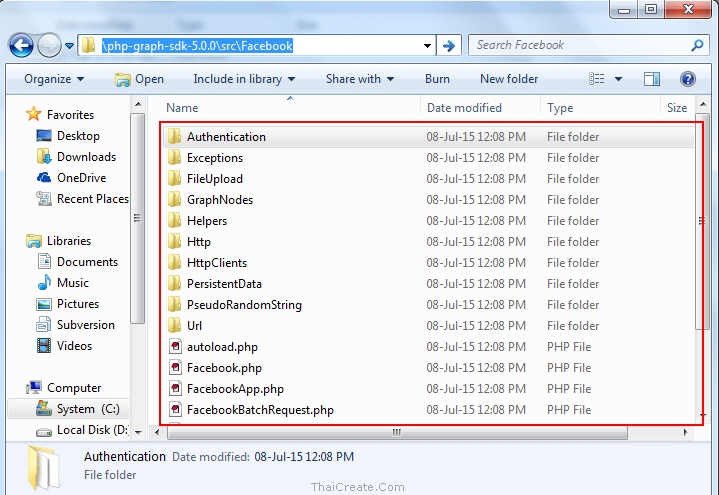
Task: Expand the address bar history dropdown
Action: (x=427, y=45)
